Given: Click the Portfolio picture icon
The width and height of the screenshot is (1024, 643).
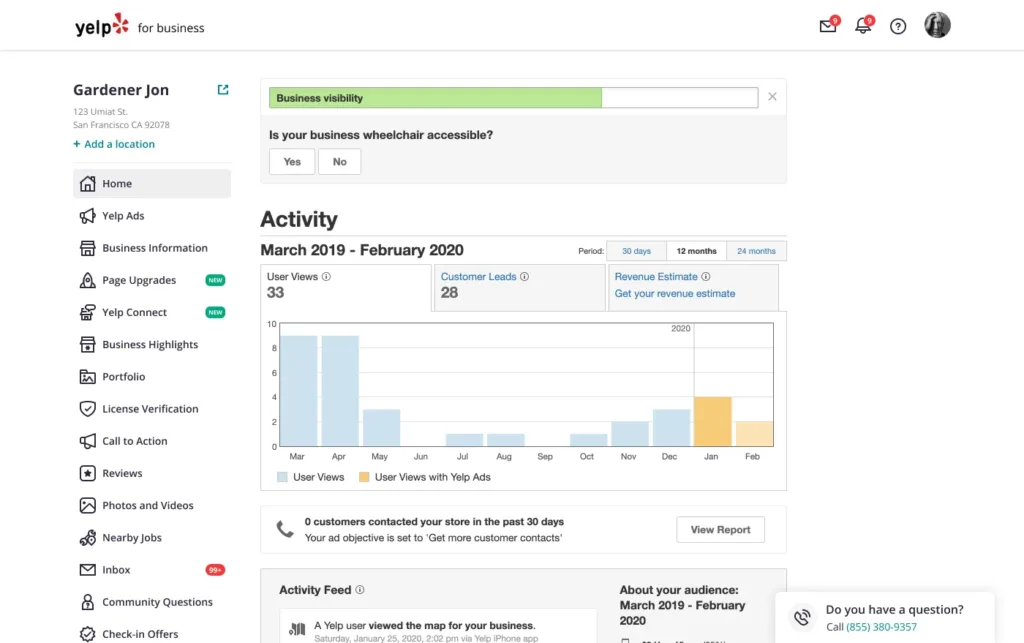Looking at the screenshot, I should coord(88,377).
